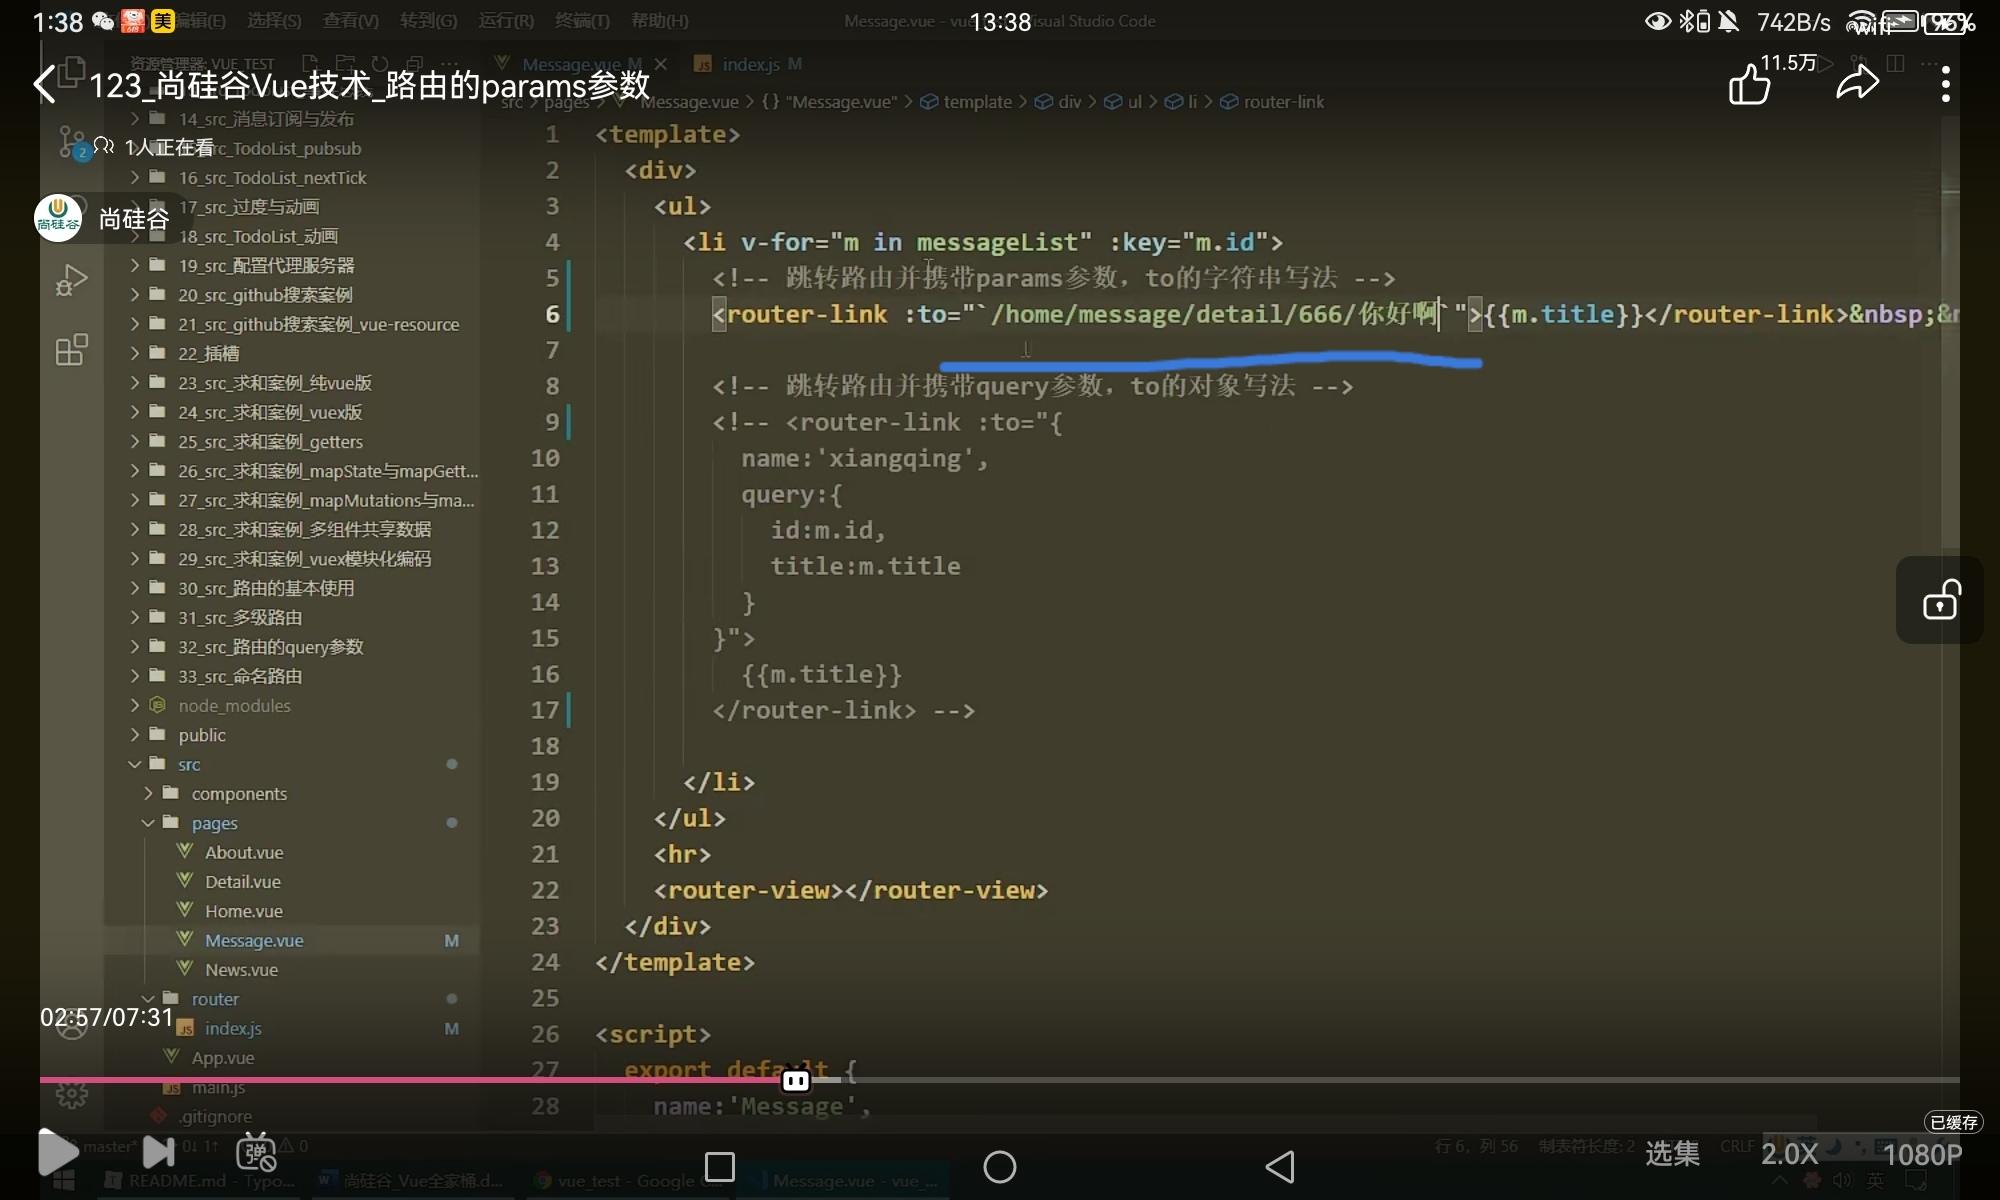2000x1200 pixels.
Task: Go back using the top-left arrow
Action: tap(45, 84)
